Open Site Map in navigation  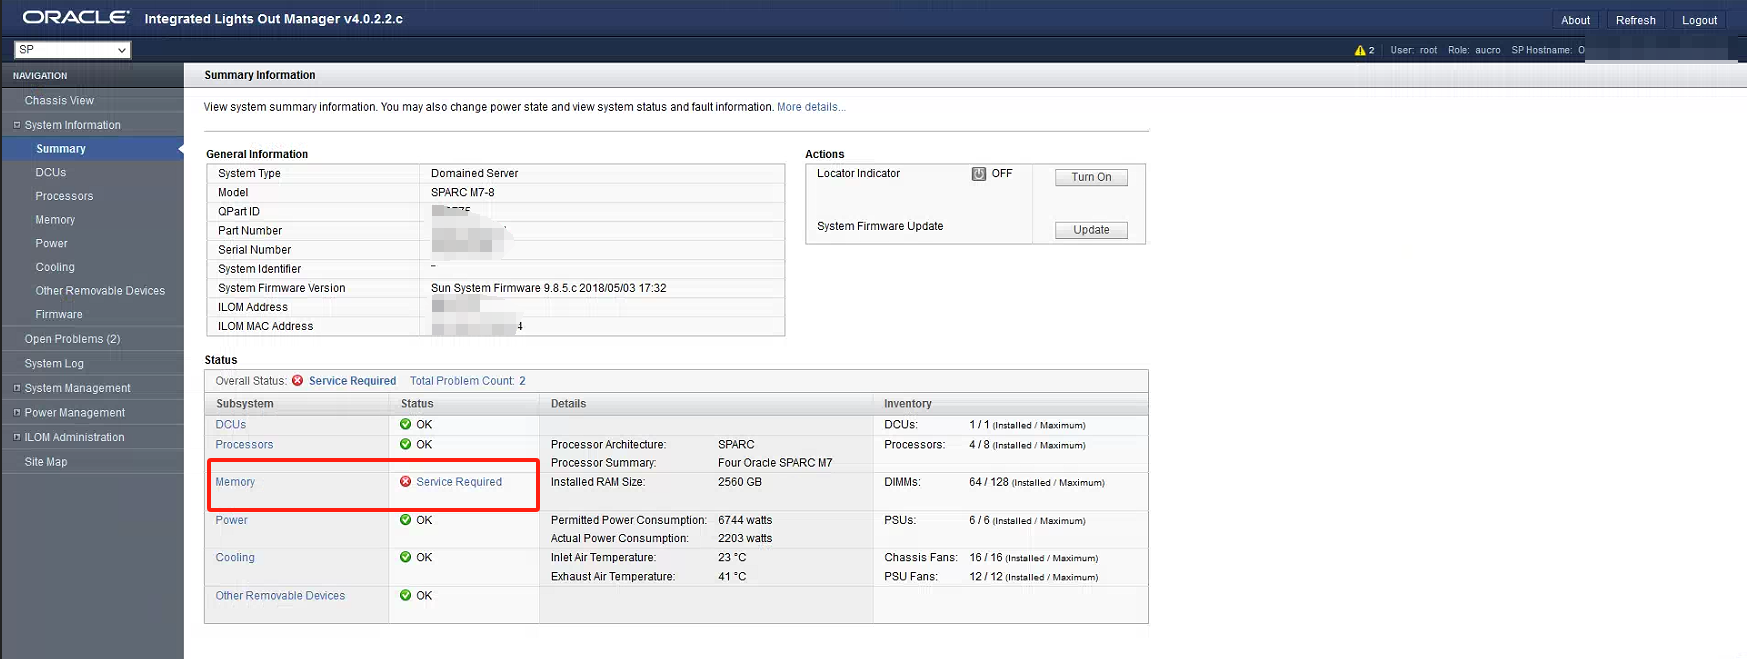46,462
